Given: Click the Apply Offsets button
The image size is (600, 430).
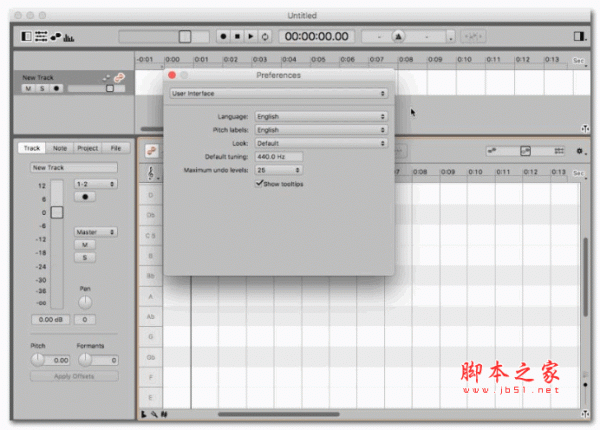Looking at the screenshot, I should click(x=74, y=376).
